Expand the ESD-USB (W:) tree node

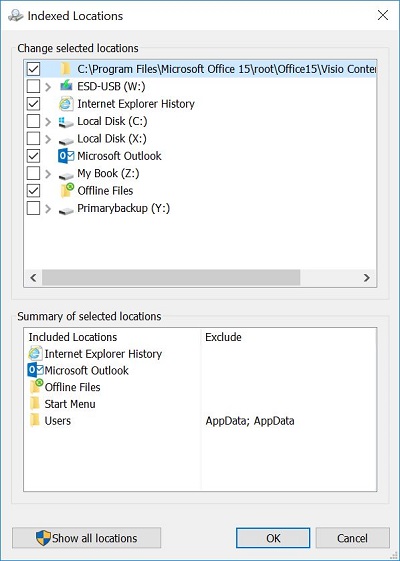(x=48, y=87)
